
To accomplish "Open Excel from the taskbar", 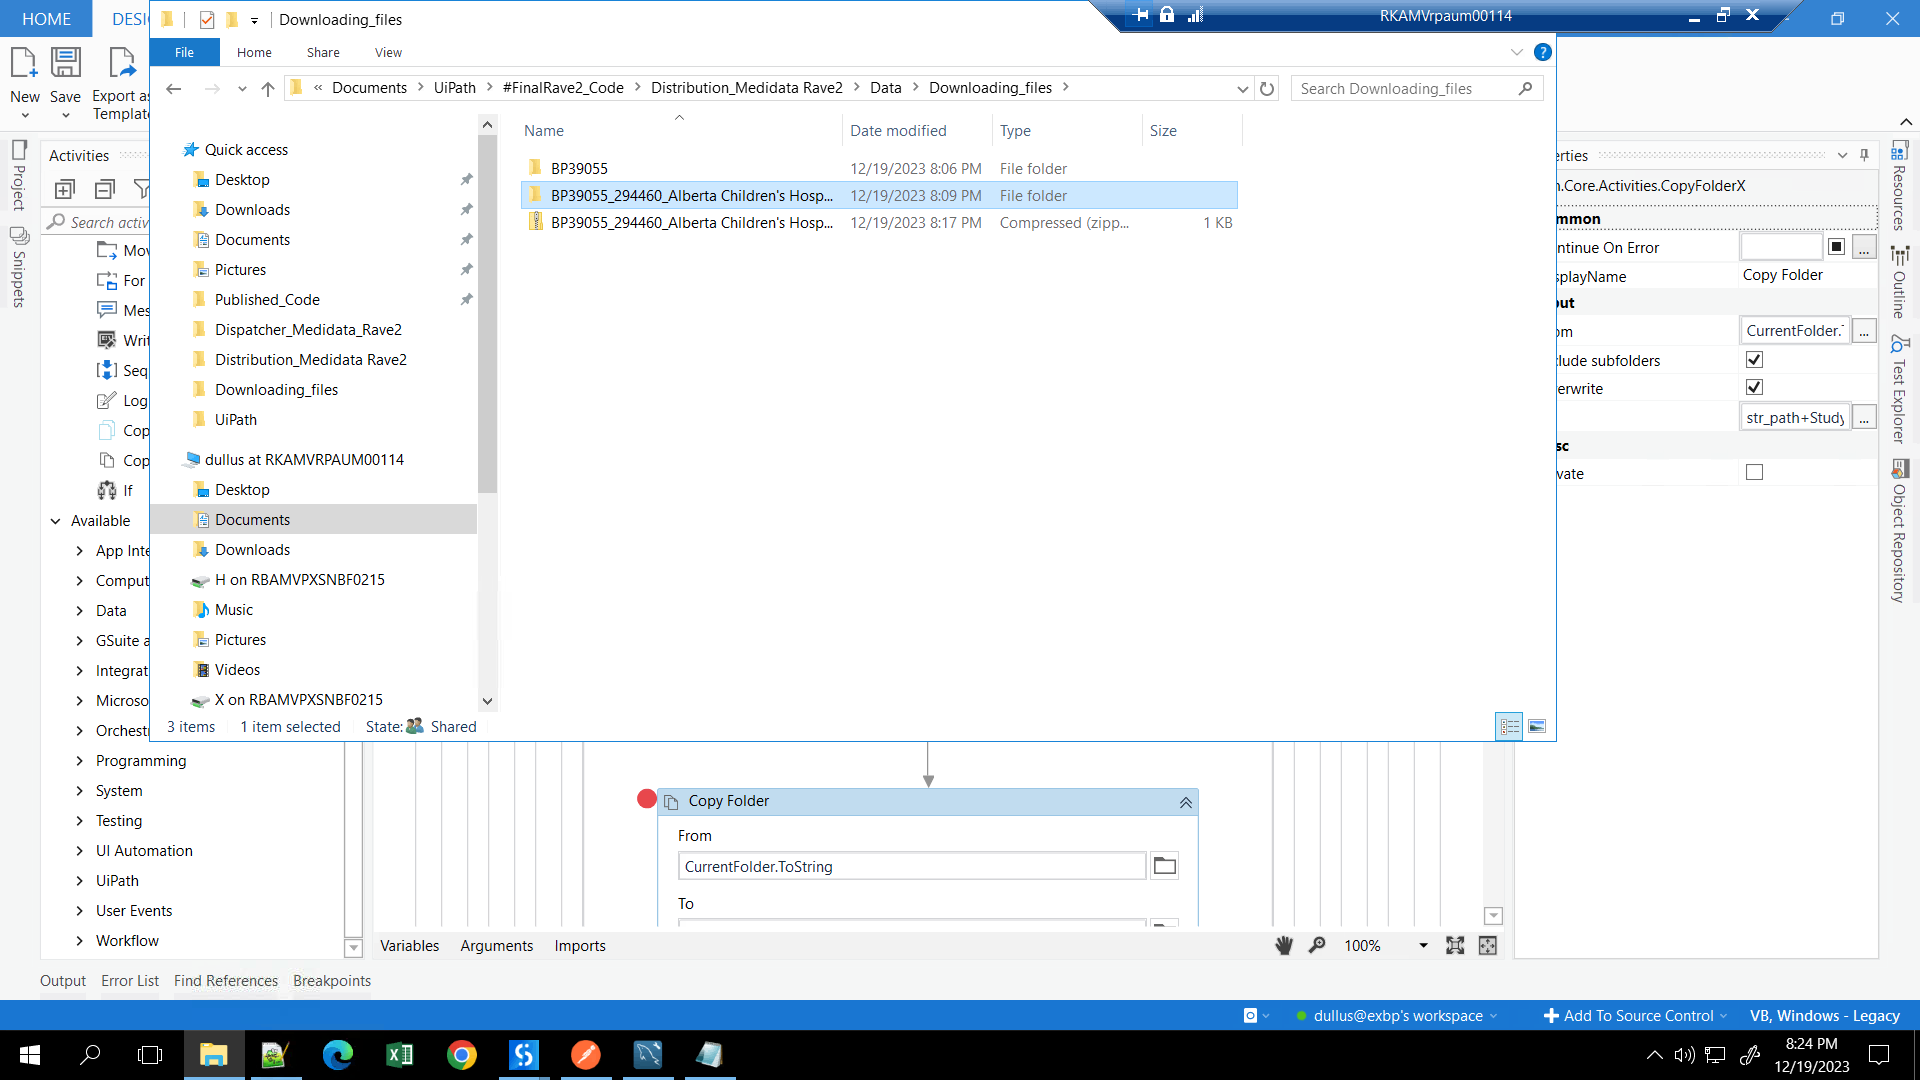I will [399, 1055].
